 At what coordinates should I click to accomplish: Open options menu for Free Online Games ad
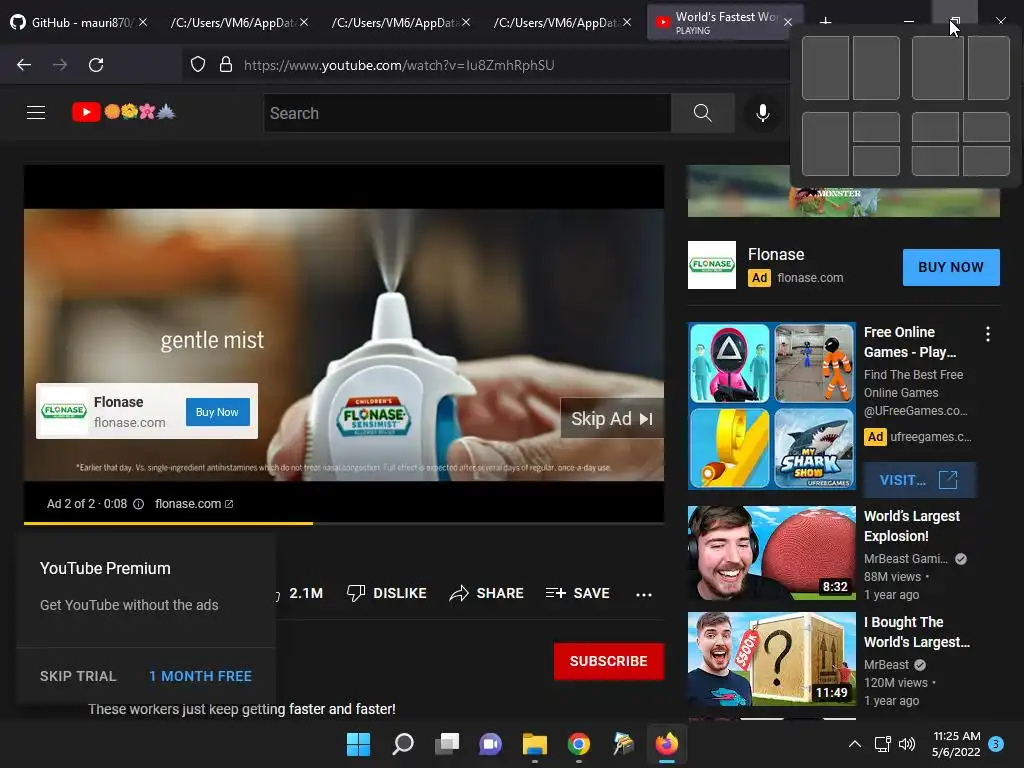click(987, 334)
